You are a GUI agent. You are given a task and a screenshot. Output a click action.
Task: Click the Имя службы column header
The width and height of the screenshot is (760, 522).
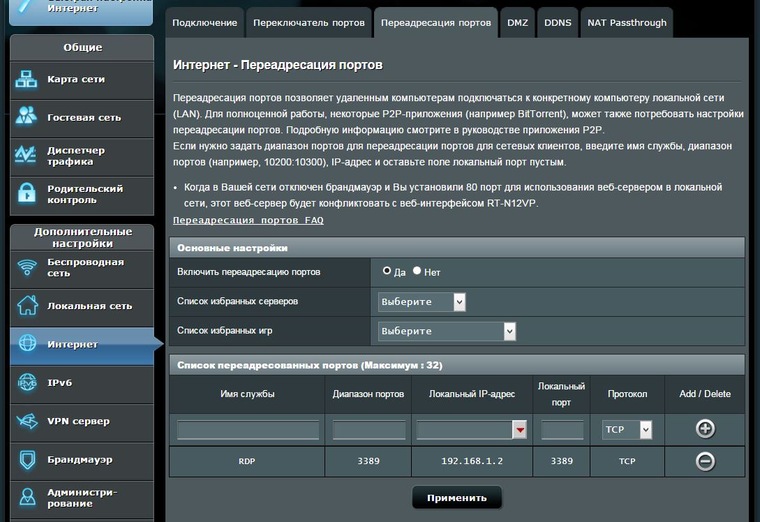[x=247, y=394]
